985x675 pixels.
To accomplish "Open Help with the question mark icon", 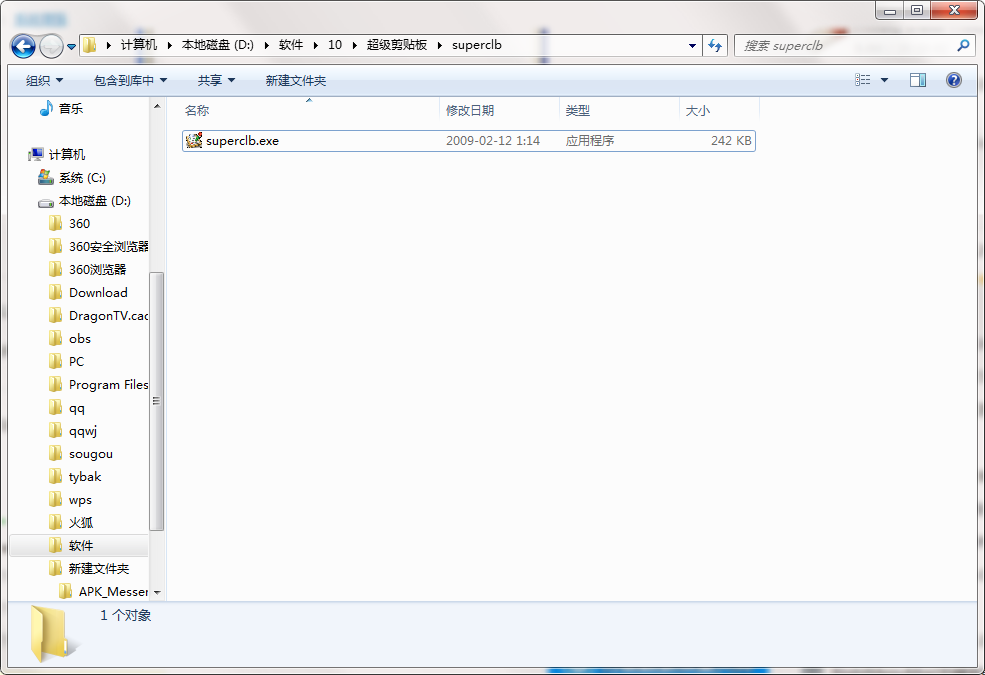I will pyautogui.click(x=954, y=80).
